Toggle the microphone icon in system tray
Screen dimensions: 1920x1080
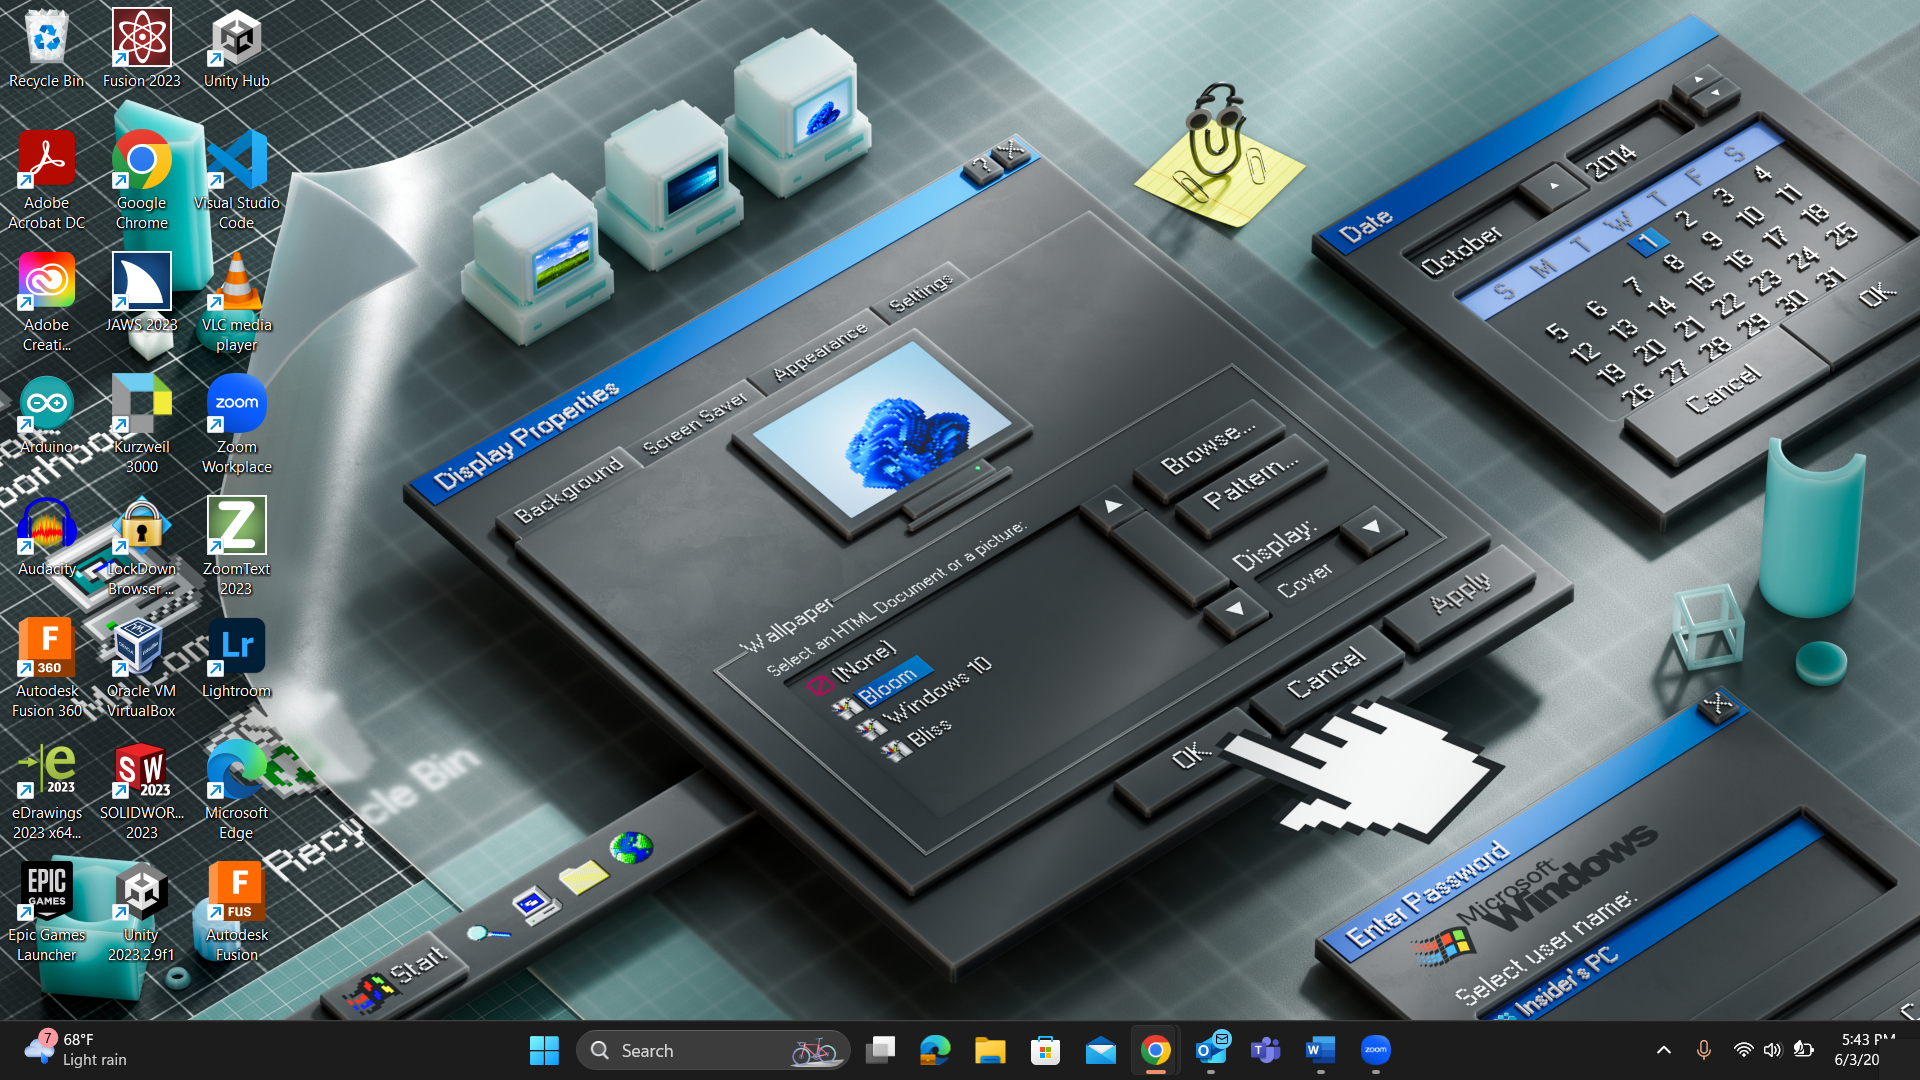1703,1050
